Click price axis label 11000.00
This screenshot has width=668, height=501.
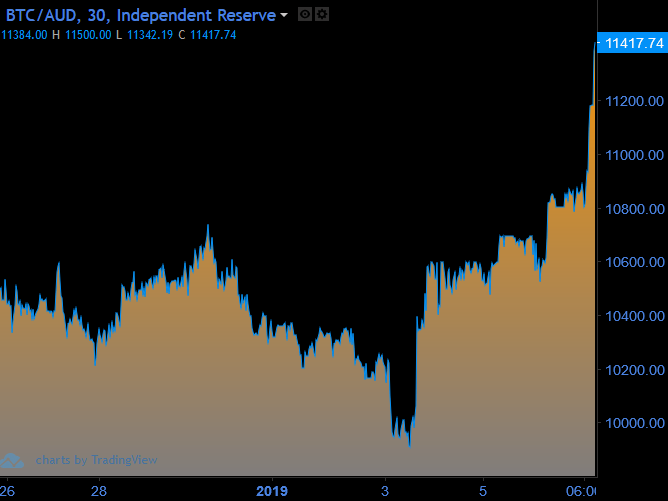coord(634,155)
